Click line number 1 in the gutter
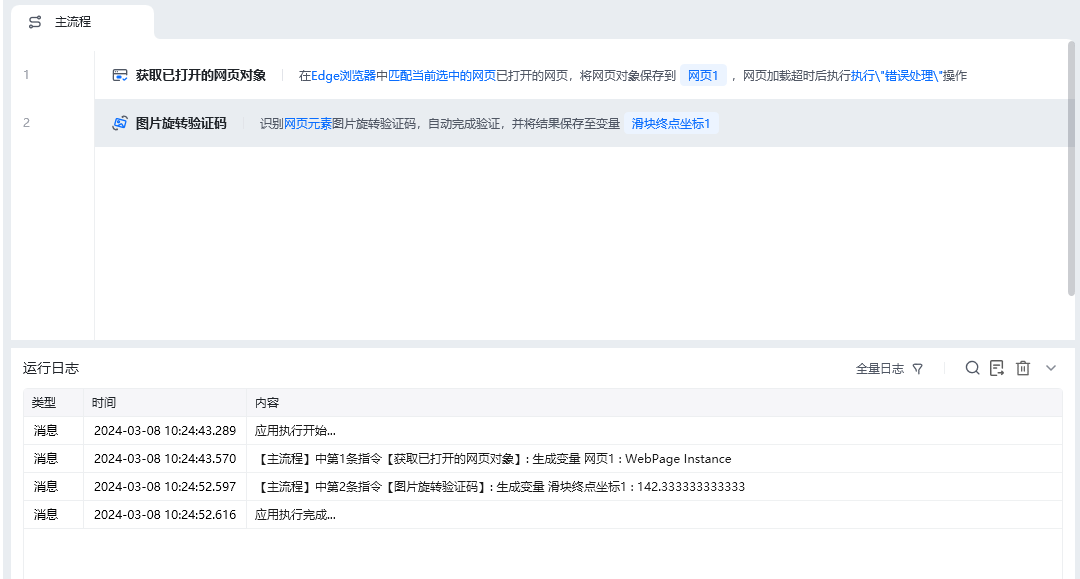Screen dimensions: 1080x579 click(x=26, y=74)
